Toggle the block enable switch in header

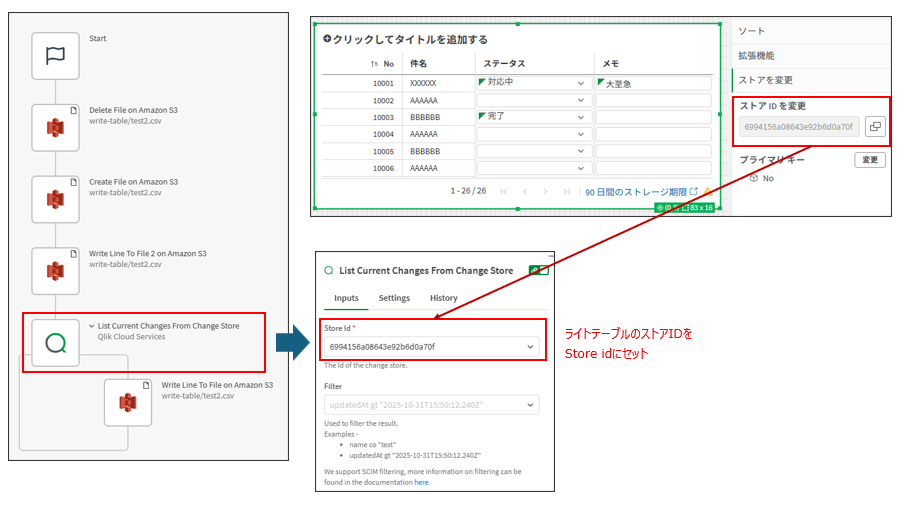(539, 270)
